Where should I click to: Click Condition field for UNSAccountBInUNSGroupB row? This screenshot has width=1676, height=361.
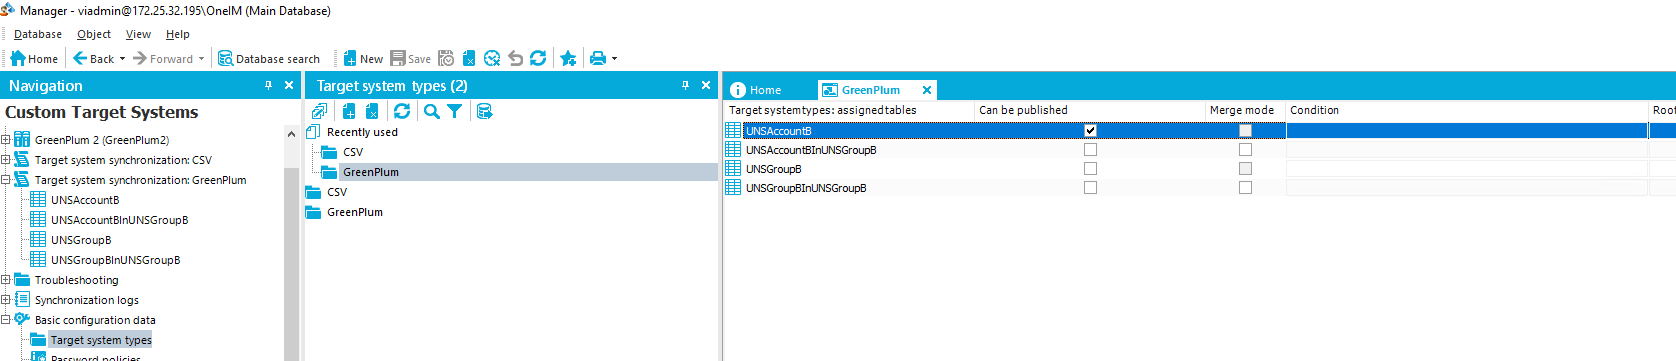(1466, 150)
